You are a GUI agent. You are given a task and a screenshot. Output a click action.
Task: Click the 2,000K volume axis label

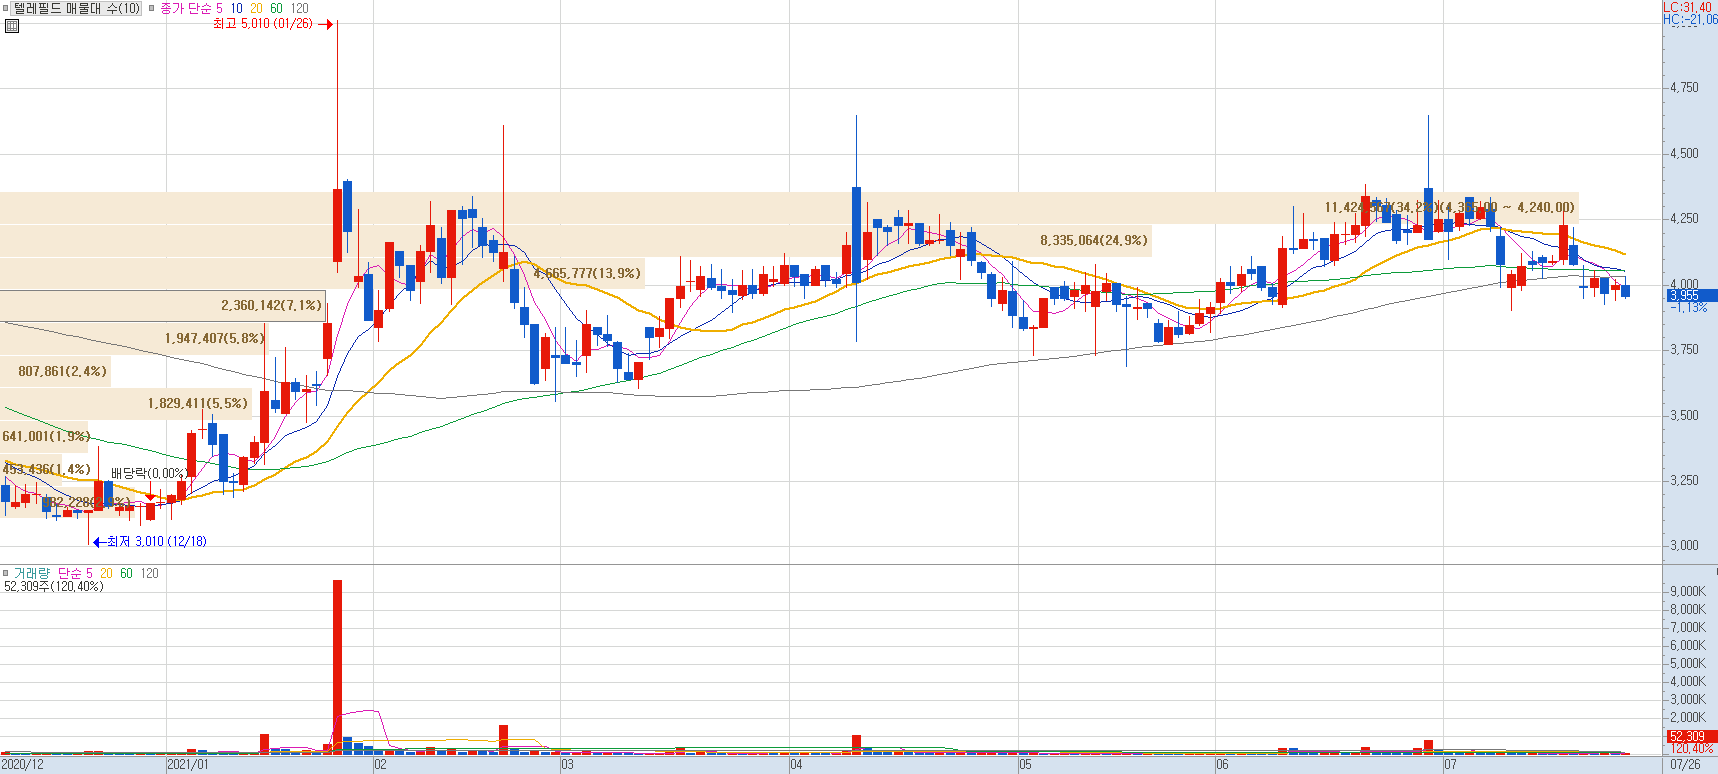click(1688, 717)
